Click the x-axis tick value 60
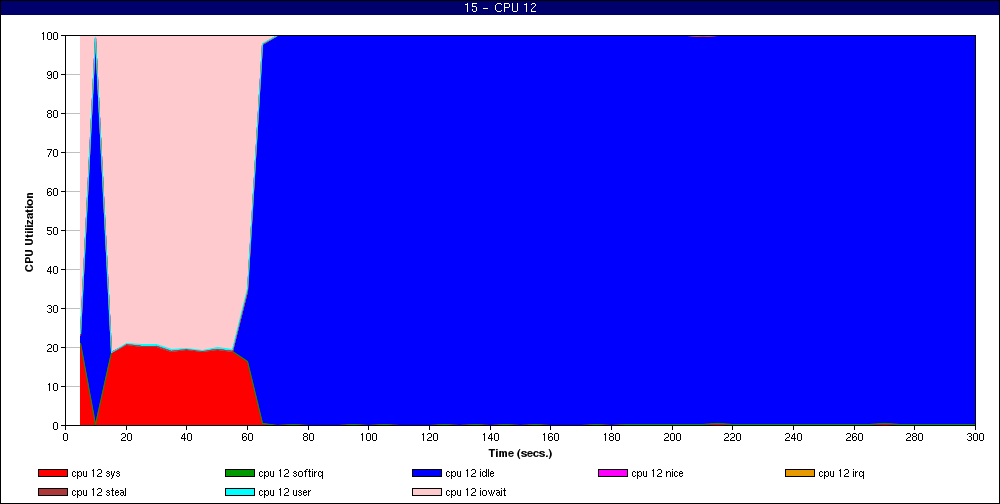 pos(247,438)
